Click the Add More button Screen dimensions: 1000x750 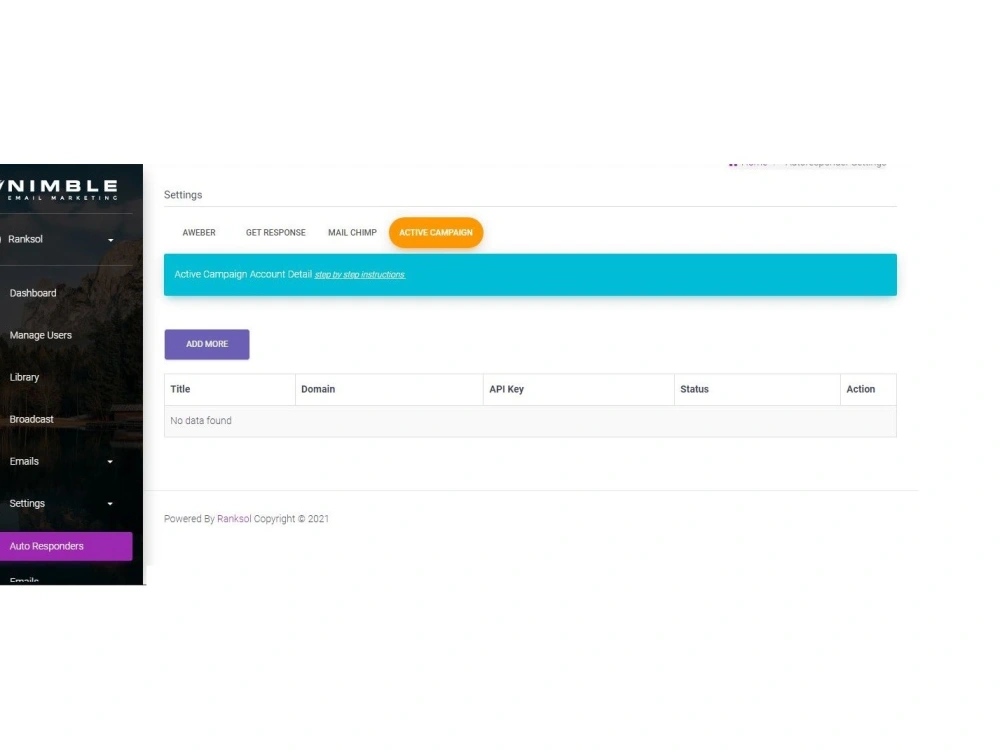207,344
